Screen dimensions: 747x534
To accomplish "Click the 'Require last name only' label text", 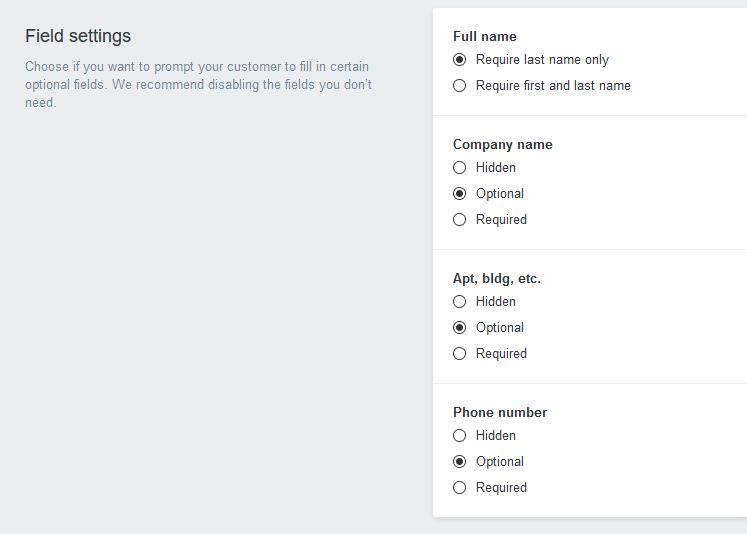I will point(542,60).
